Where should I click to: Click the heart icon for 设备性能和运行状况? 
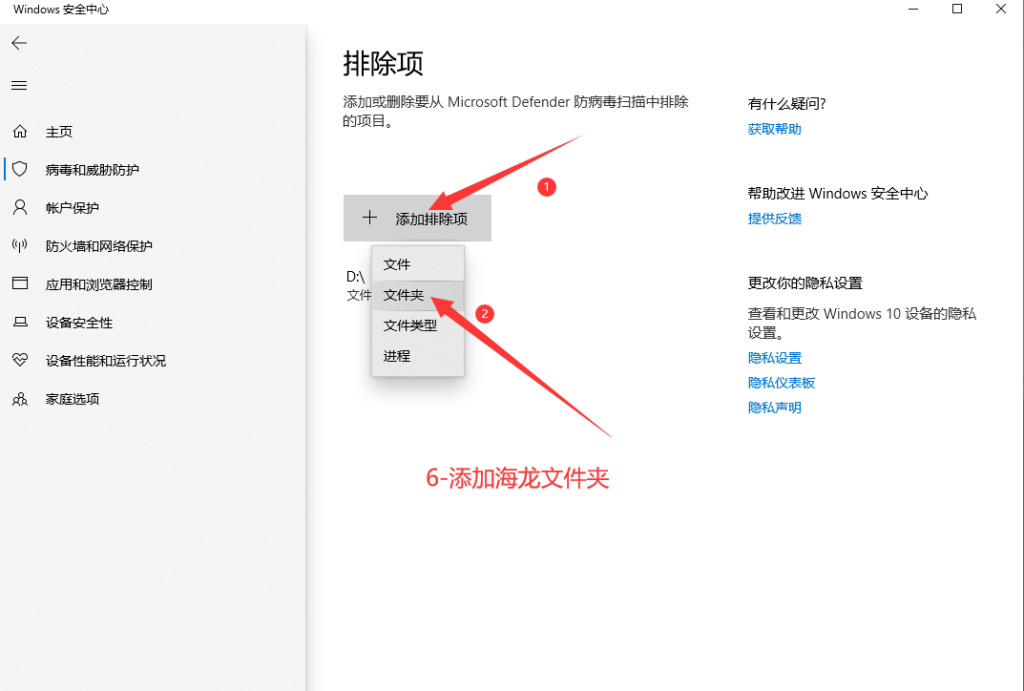click(20, 360)
